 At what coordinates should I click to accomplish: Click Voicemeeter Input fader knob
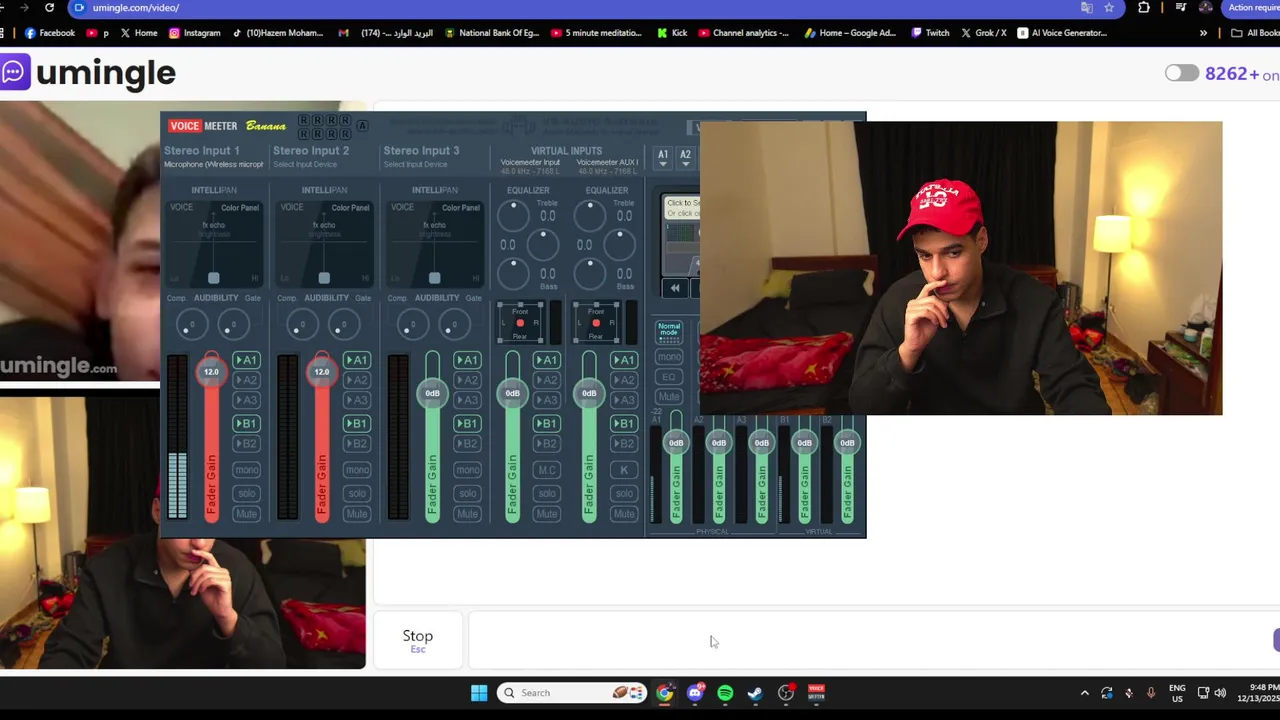coord(512,393)
